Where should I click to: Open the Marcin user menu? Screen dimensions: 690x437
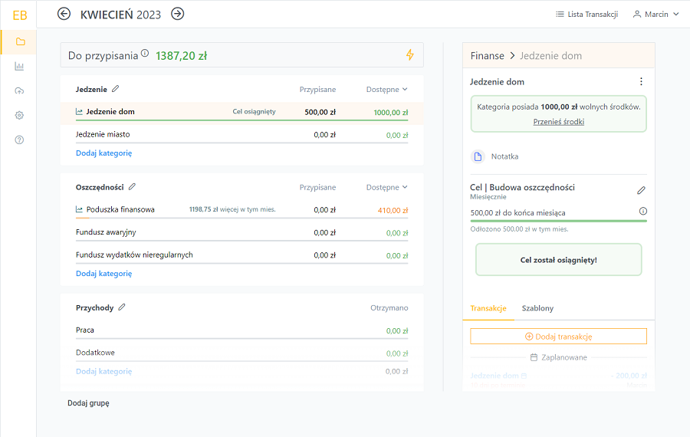(656, 14)
